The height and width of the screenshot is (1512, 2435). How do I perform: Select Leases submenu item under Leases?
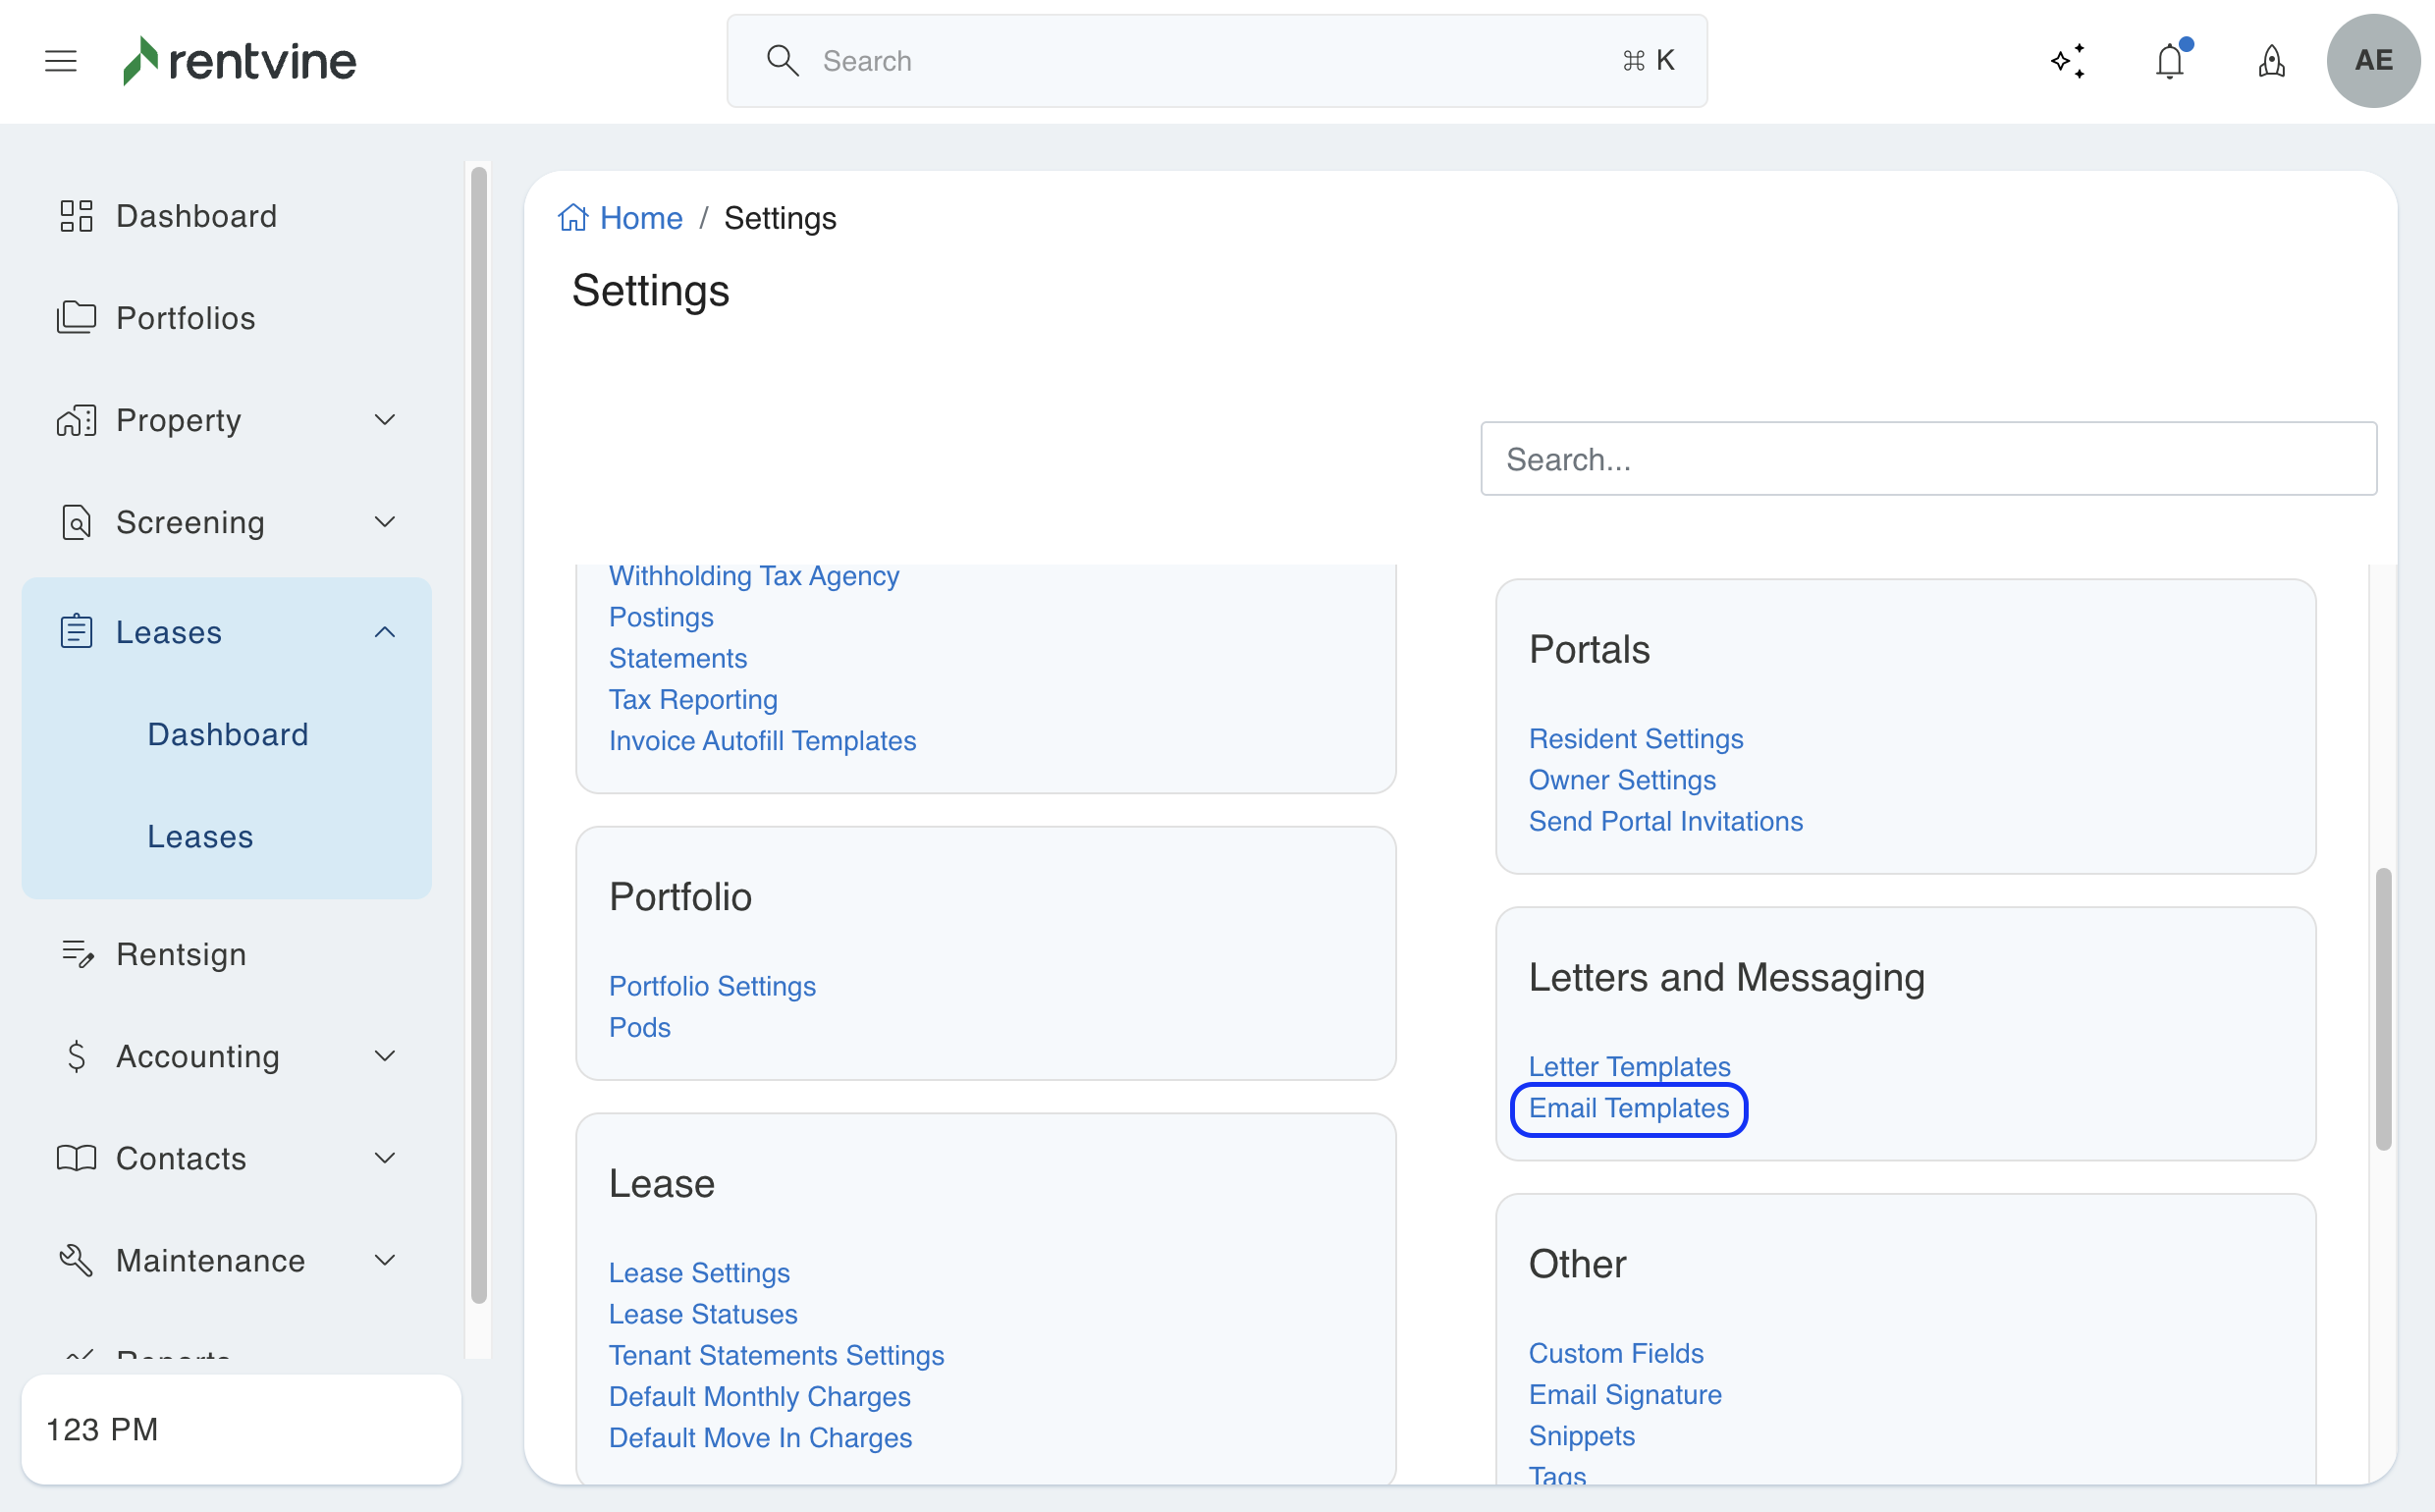click(x=200, y=836)
